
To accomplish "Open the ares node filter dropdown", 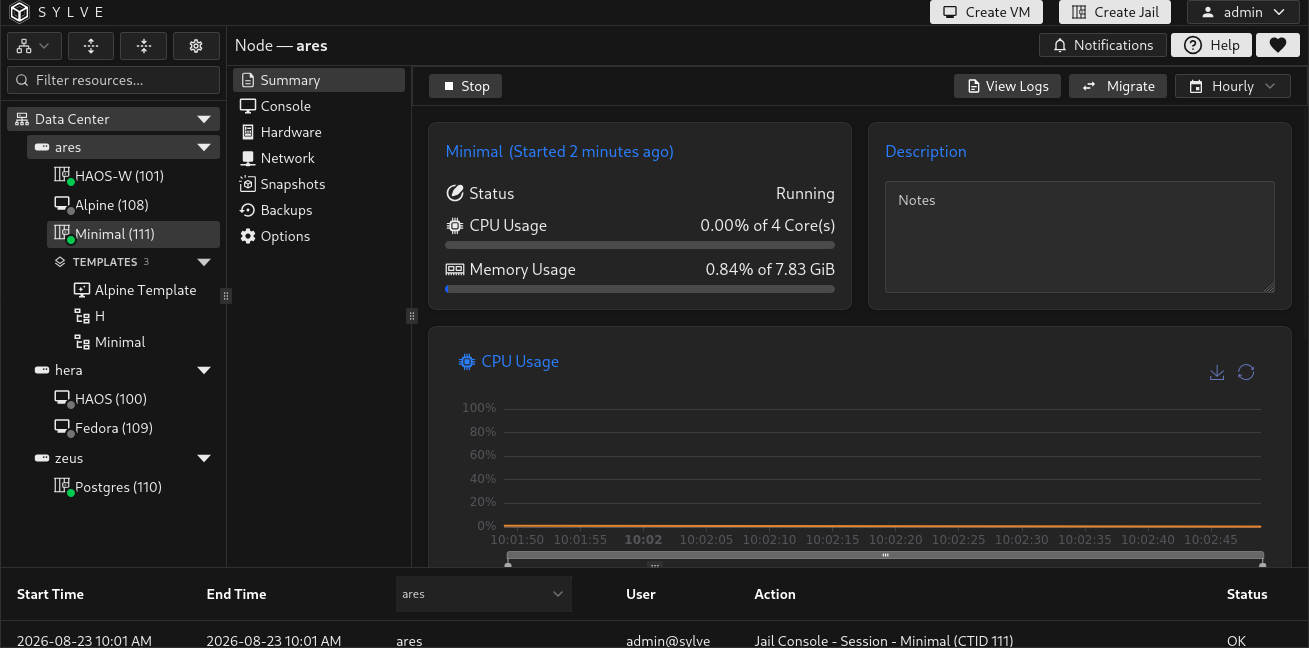I will click(x=484, y=594).
